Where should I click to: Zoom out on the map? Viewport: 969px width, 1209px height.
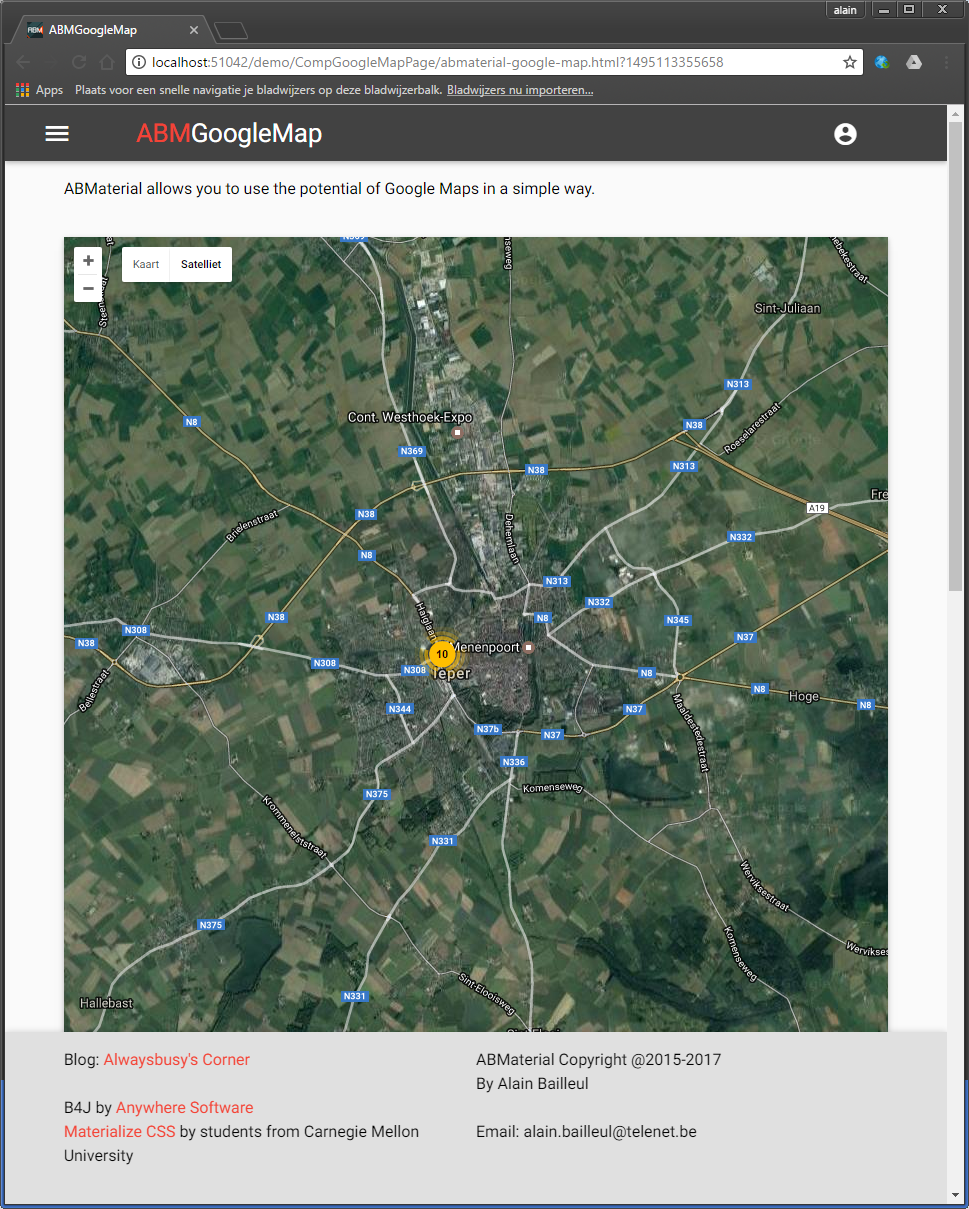point(88,288)
